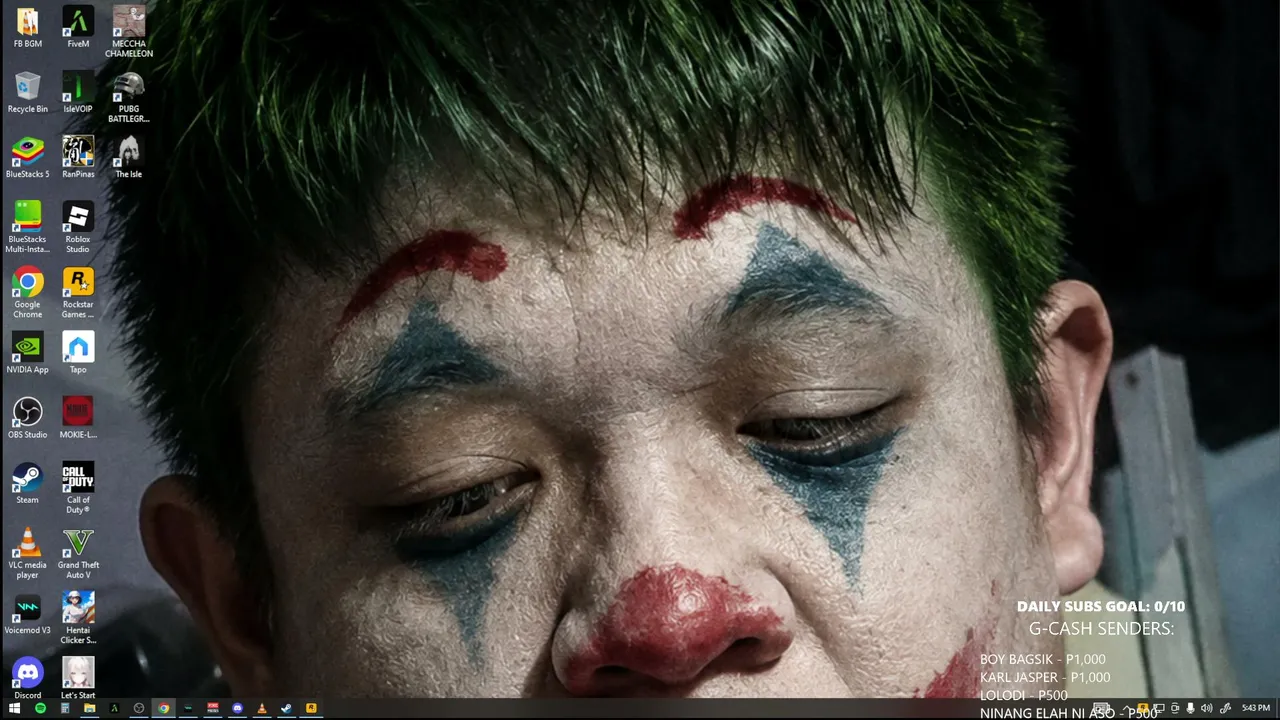Select the Roblox Studio desktop shortcut
This screenshot has width=1280, height=720.
(x=78, y=227)
